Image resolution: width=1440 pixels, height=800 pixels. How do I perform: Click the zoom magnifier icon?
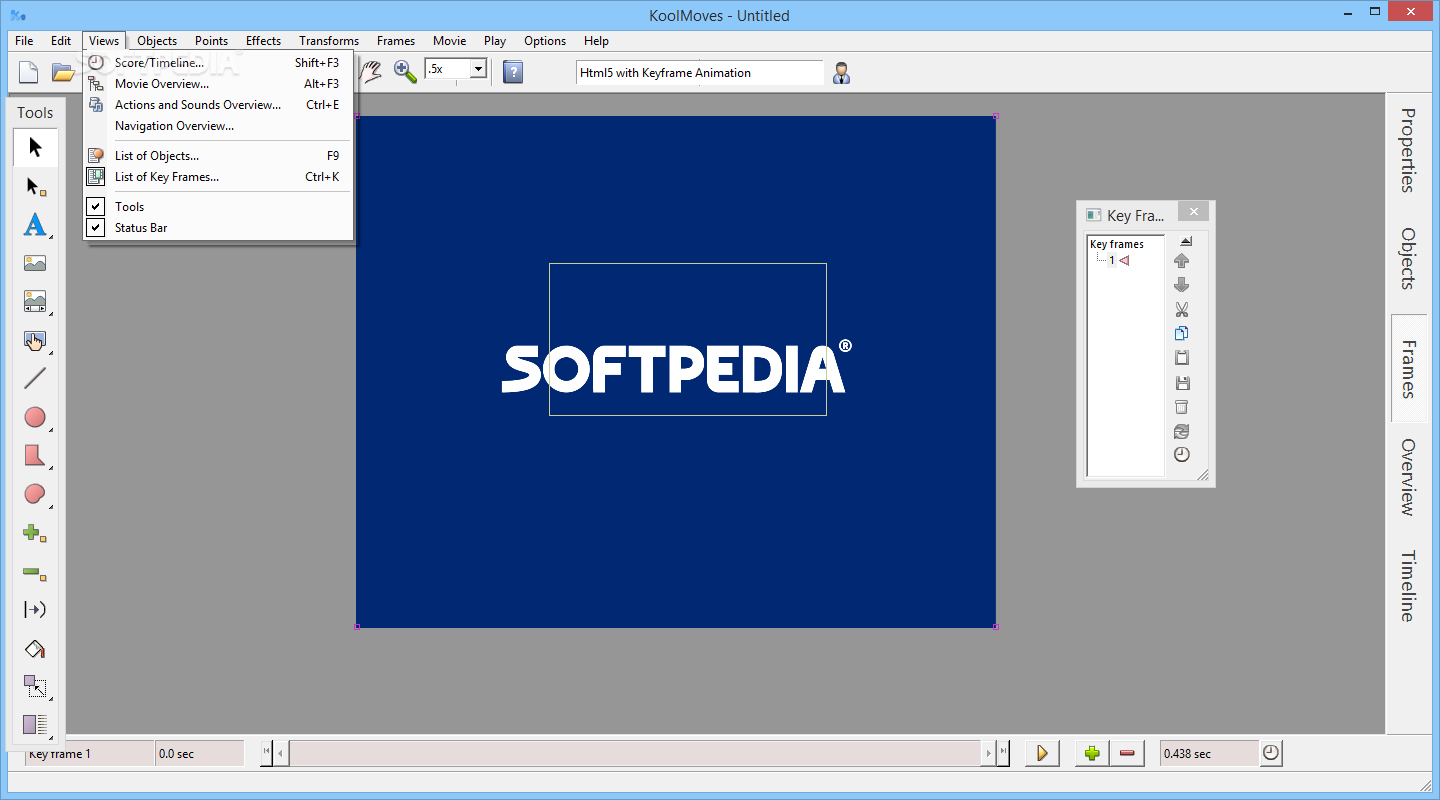click(405, 72)
